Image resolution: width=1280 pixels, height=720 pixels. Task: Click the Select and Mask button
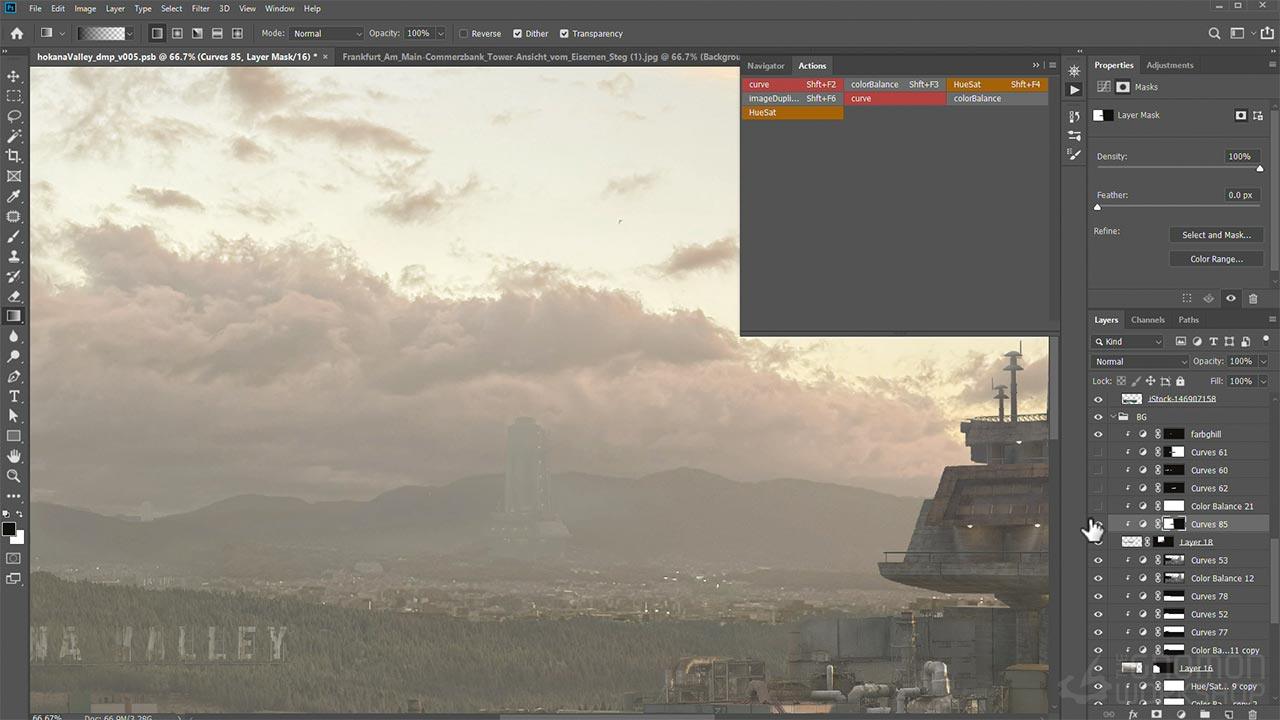pos(1216,235)
